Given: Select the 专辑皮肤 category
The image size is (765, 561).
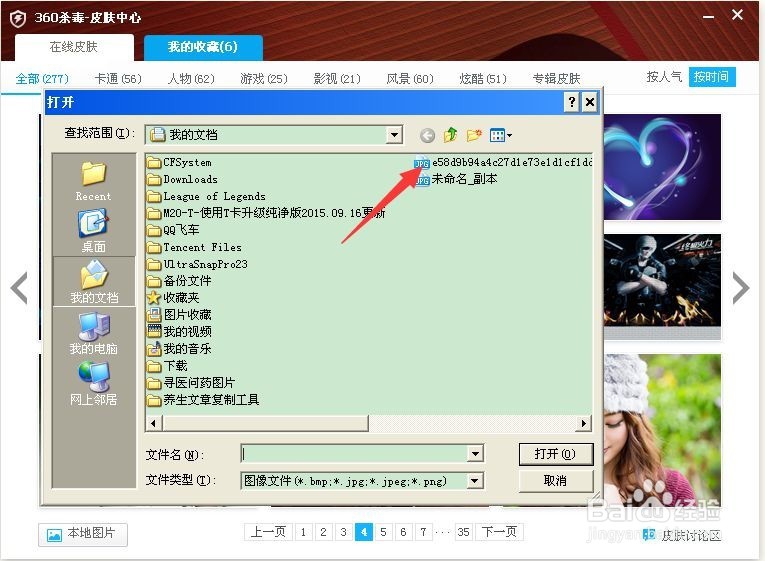Looking at the screenshot, I should [x=557, y=79].
